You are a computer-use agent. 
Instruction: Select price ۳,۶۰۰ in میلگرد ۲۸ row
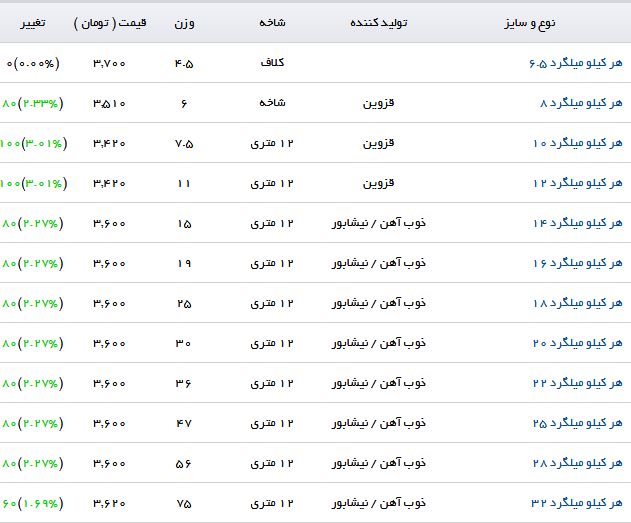pyautogui.click(x=109, y=463)
